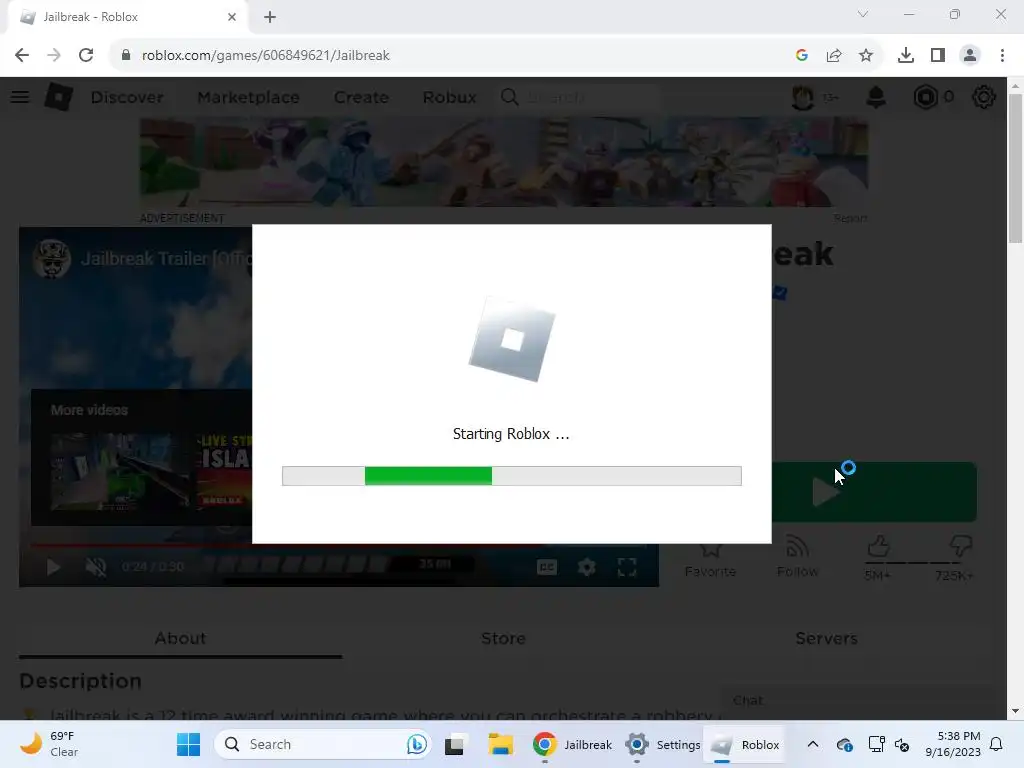The width and height of the screenshot is (1024, 768).
Task: Expand the Chrome tab search chevron
Action: coord(863,14)
